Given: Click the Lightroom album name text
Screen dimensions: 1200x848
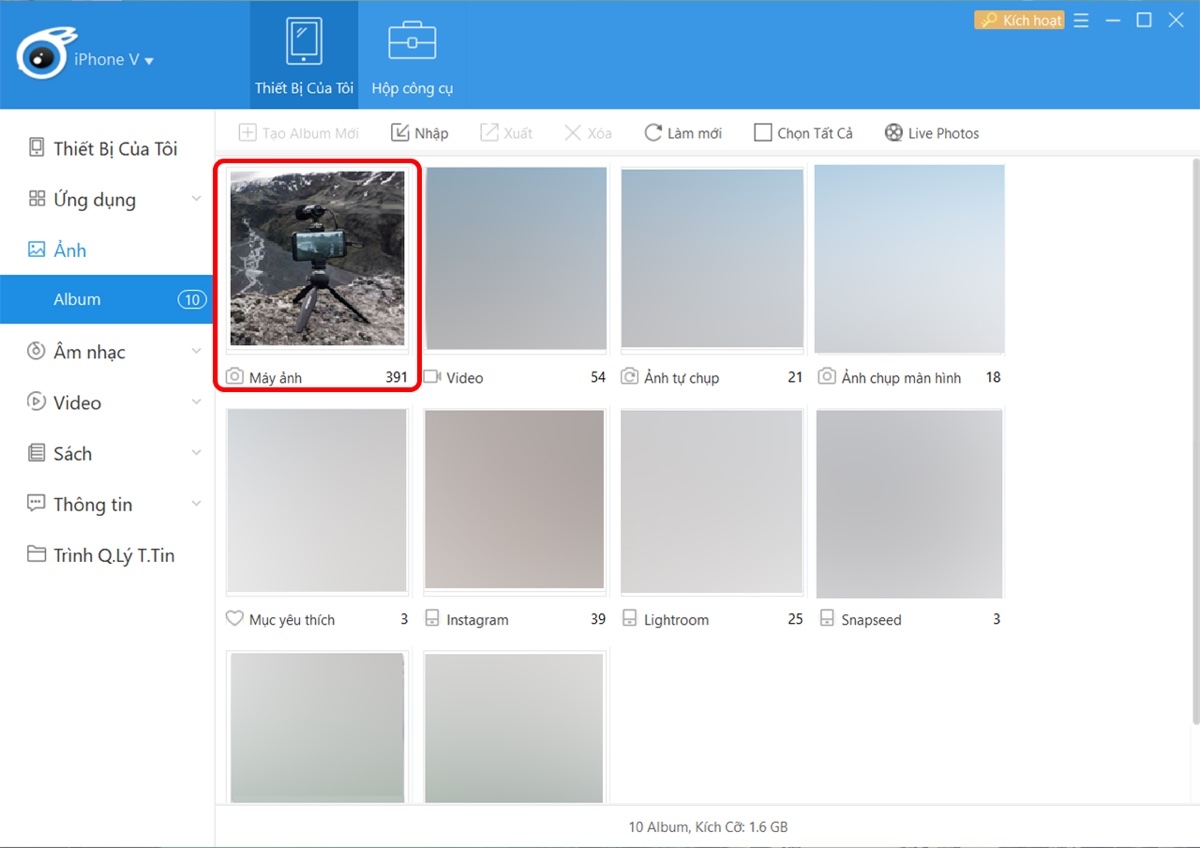Looking at the screenshot, I should click(x=676, y=620).
